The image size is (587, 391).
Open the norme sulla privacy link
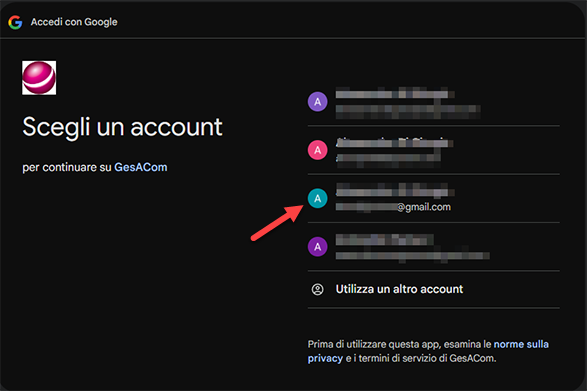[x=428, y=351]
